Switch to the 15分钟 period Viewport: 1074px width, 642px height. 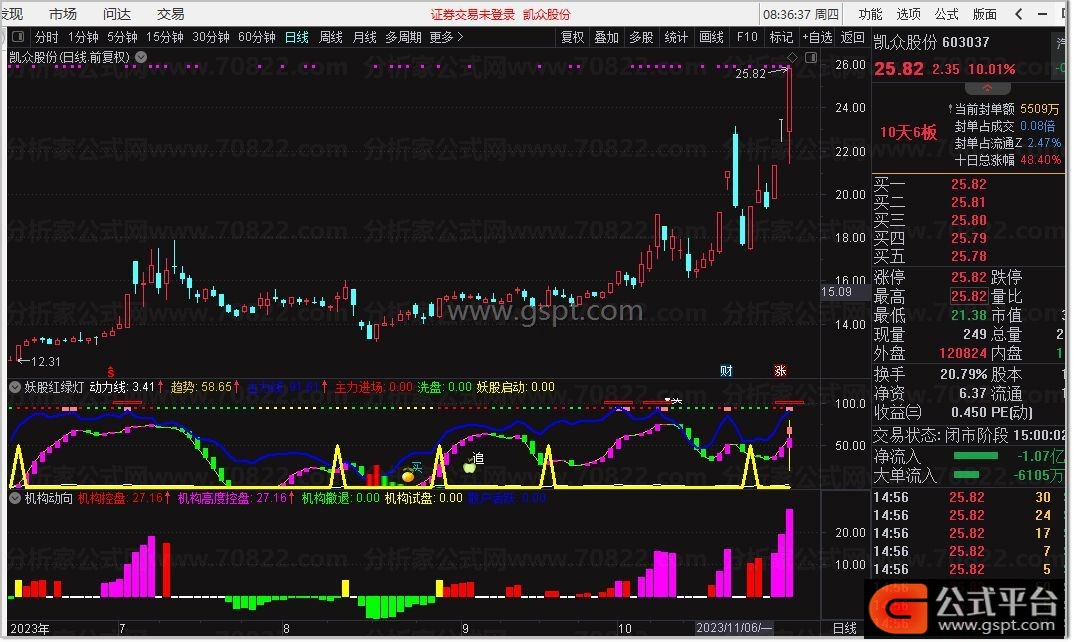[x=164, y=37]
